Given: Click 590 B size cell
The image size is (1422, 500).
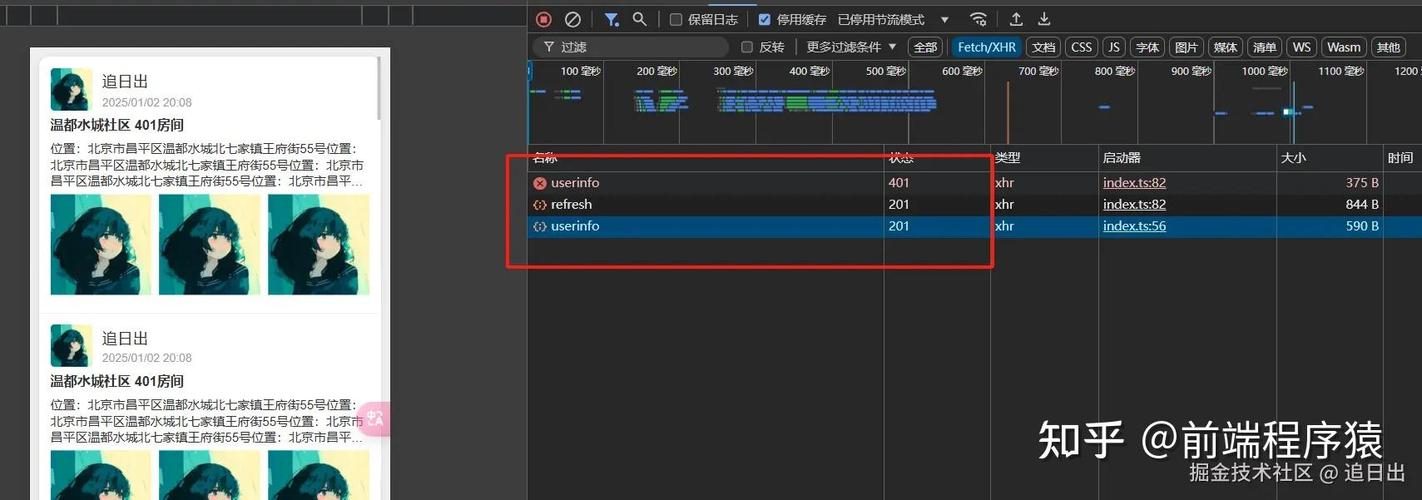Looking at the screenshot, I should (1362, 226).
